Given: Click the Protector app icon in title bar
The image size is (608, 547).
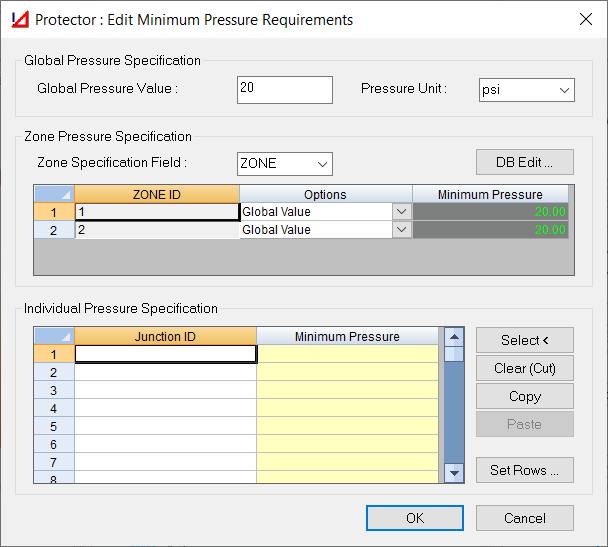Looking at the screenshot, I should pyautogui.click(x=20, y=19).
